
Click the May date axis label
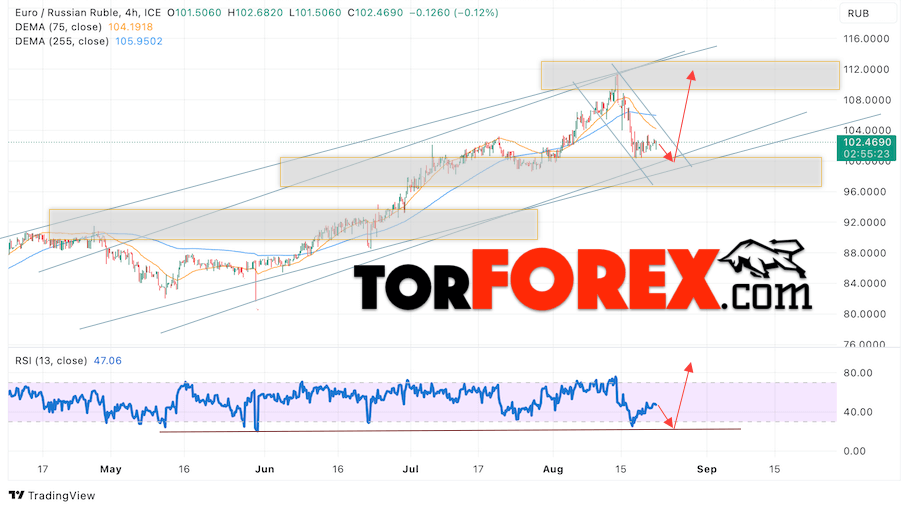point(111,469)
